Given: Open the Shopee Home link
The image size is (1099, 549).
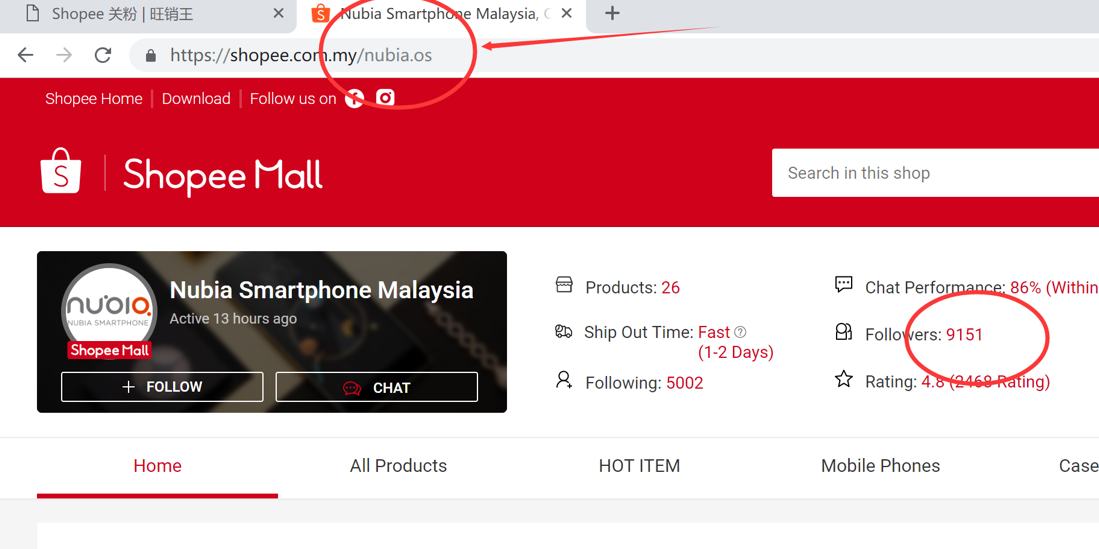Looking at the screenshot, I should (94, 99).
